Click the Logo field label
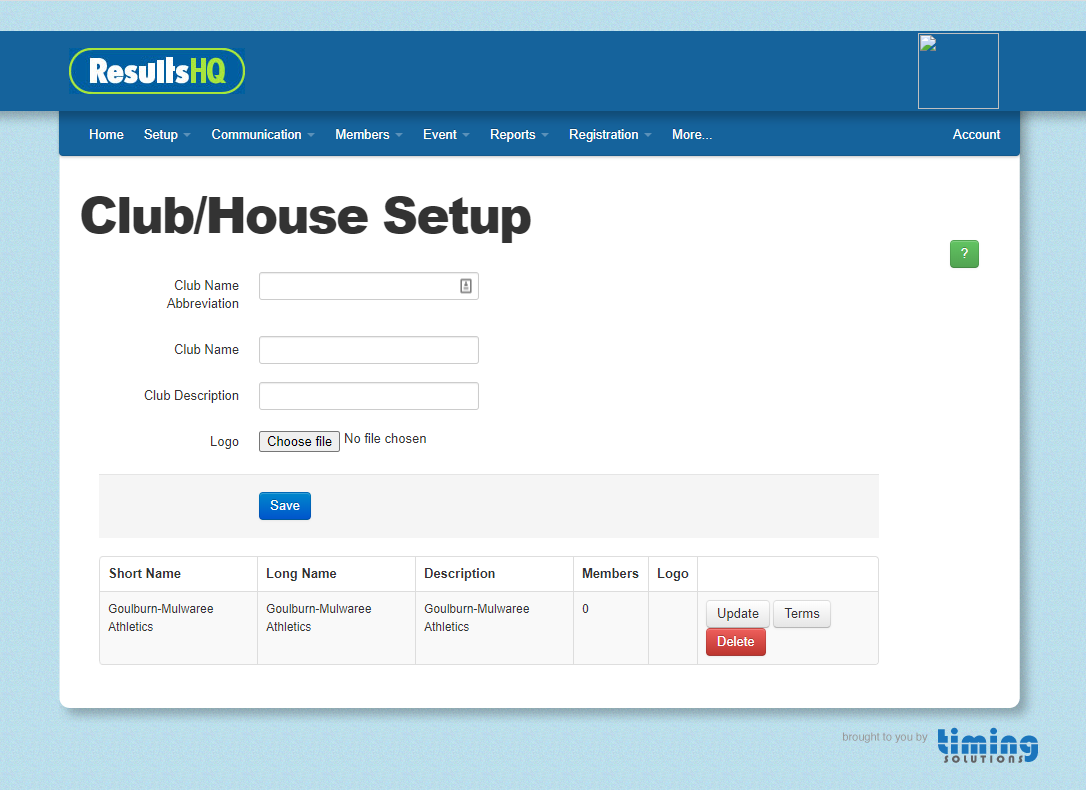Image resolution: width=1086 pixels, height=790 pixels. [224, 441]
